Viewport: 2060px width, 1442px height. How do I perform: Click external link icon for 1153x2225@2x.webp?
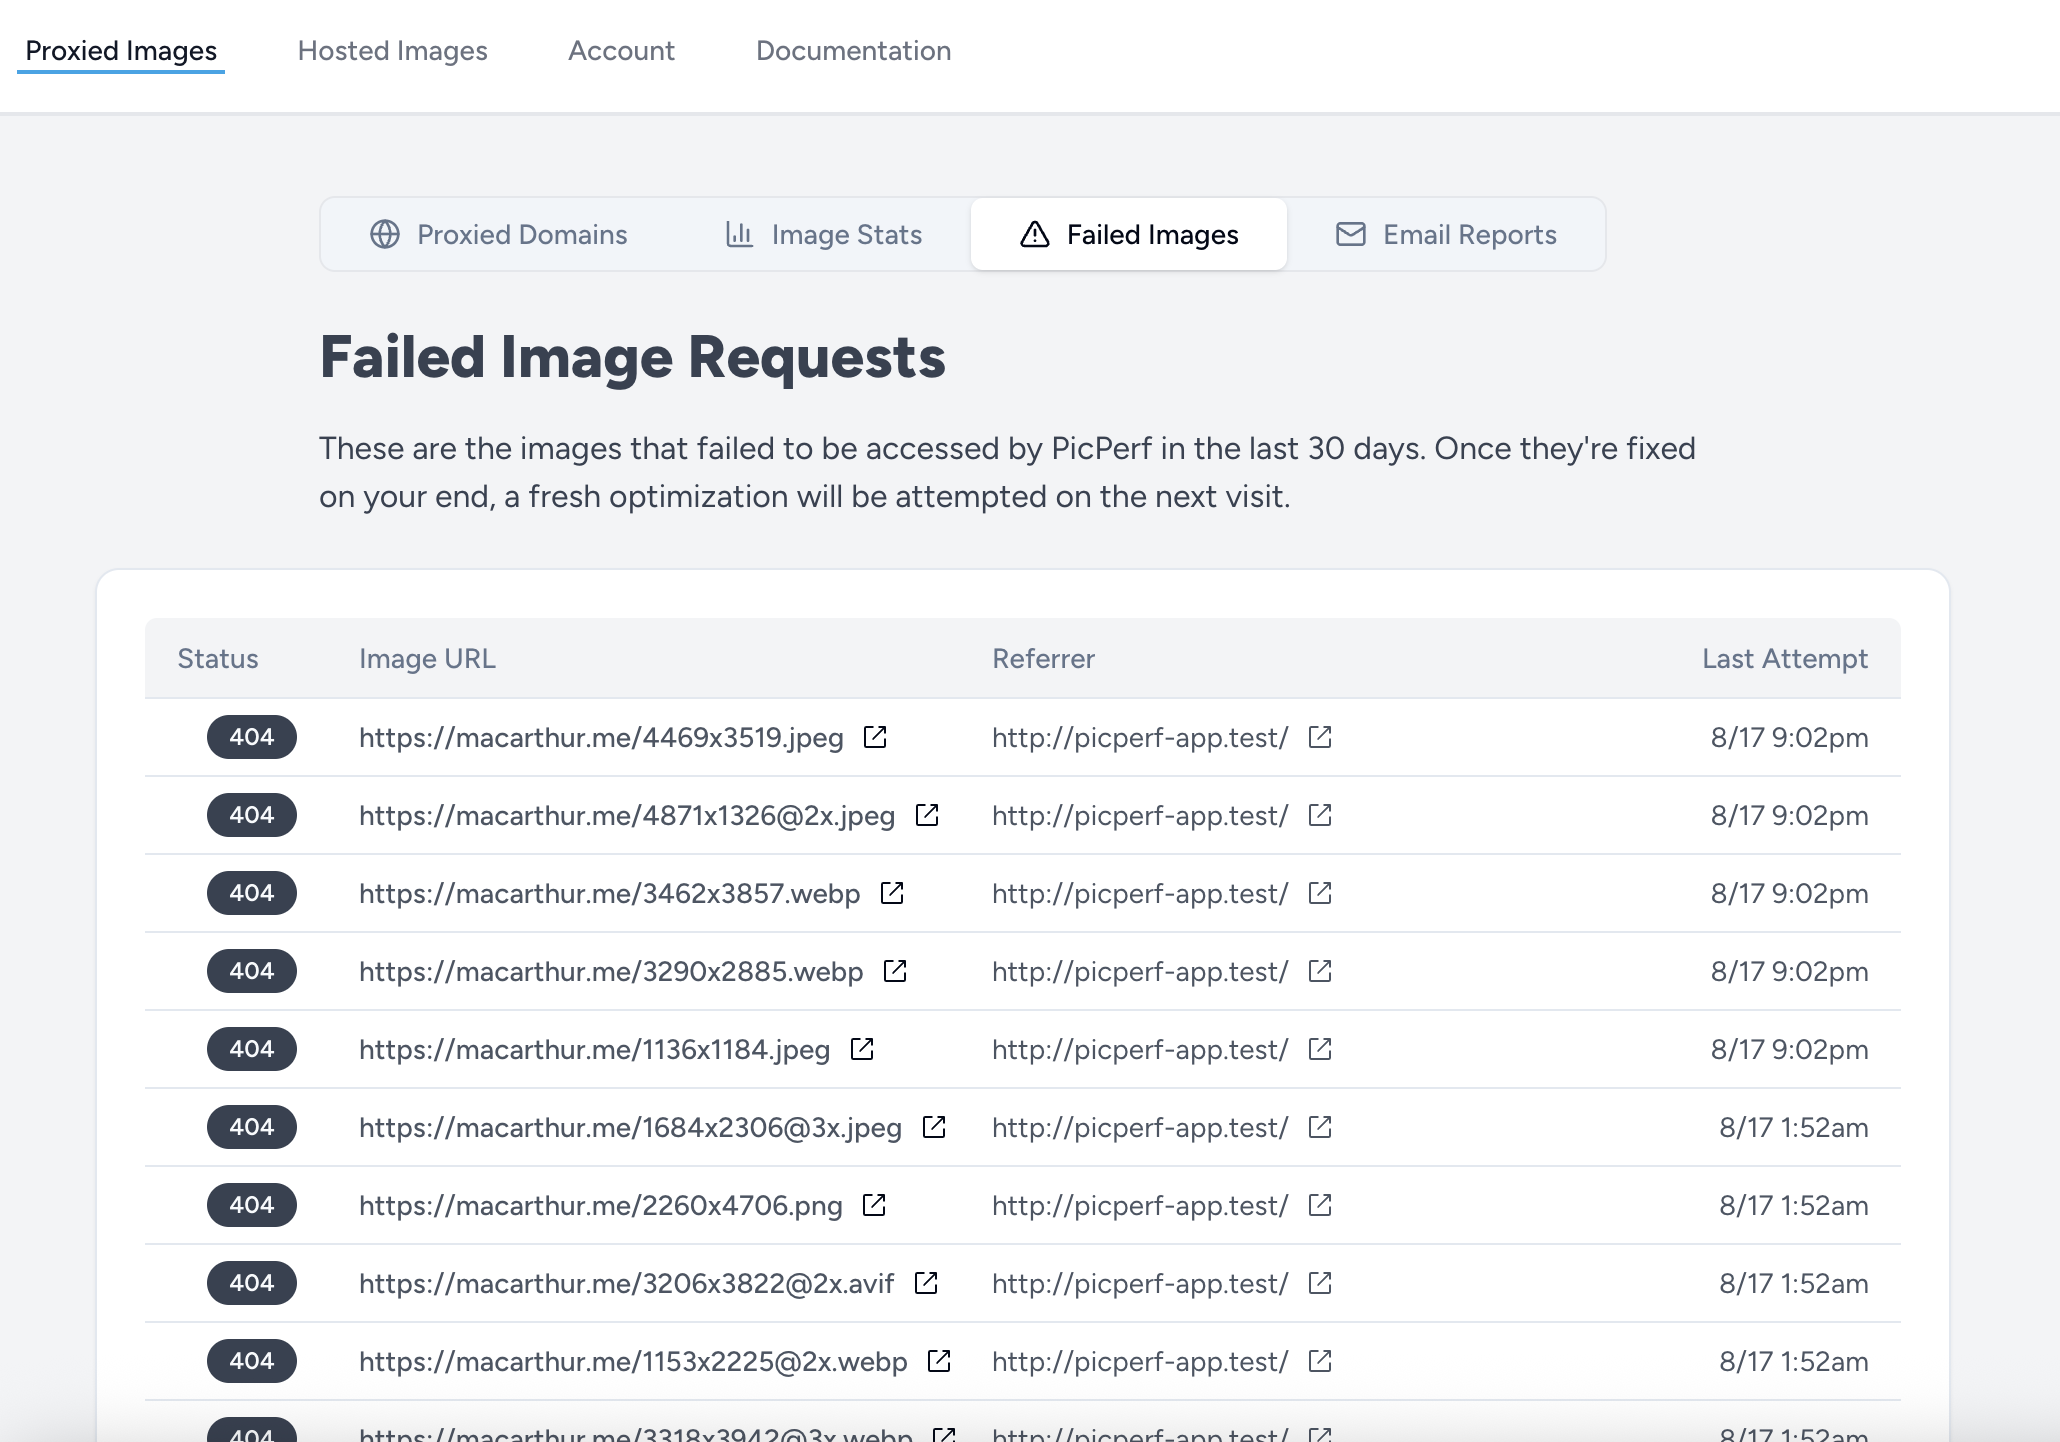point(939,1361)
